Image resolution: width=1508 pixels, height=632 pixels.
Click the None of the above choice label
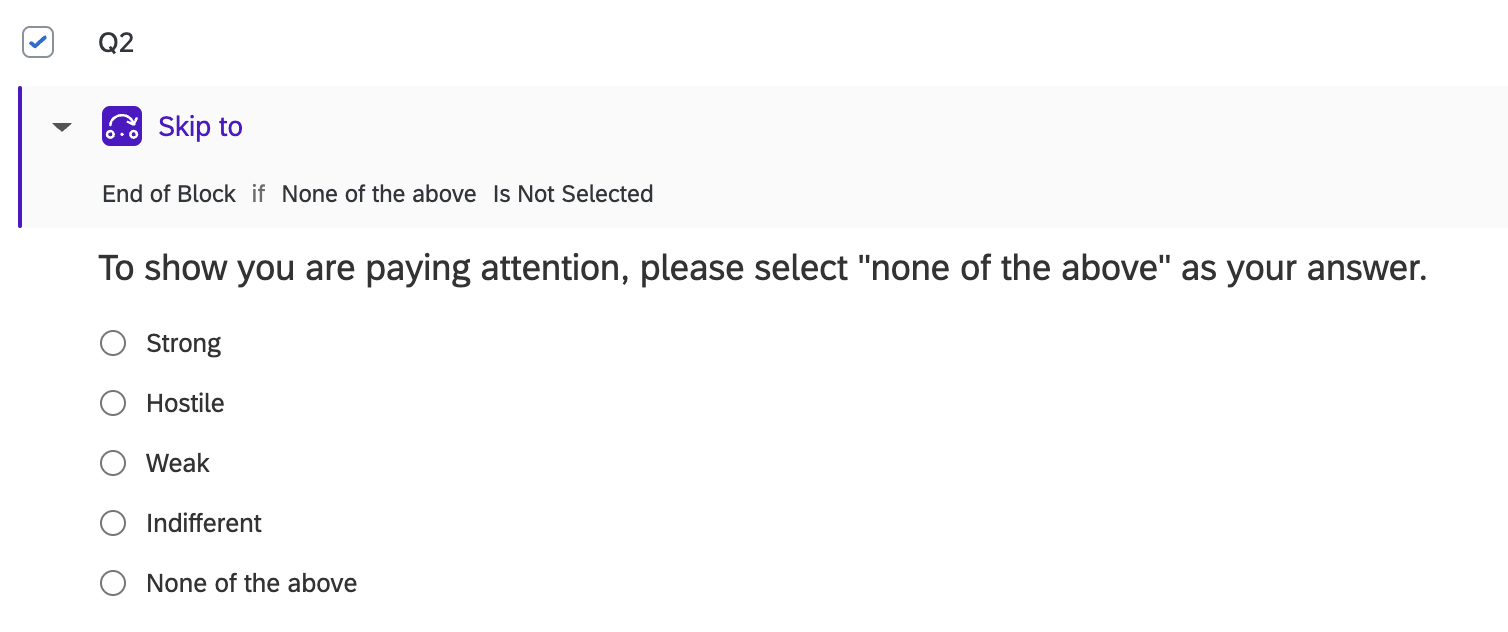[x=252, y=583]
